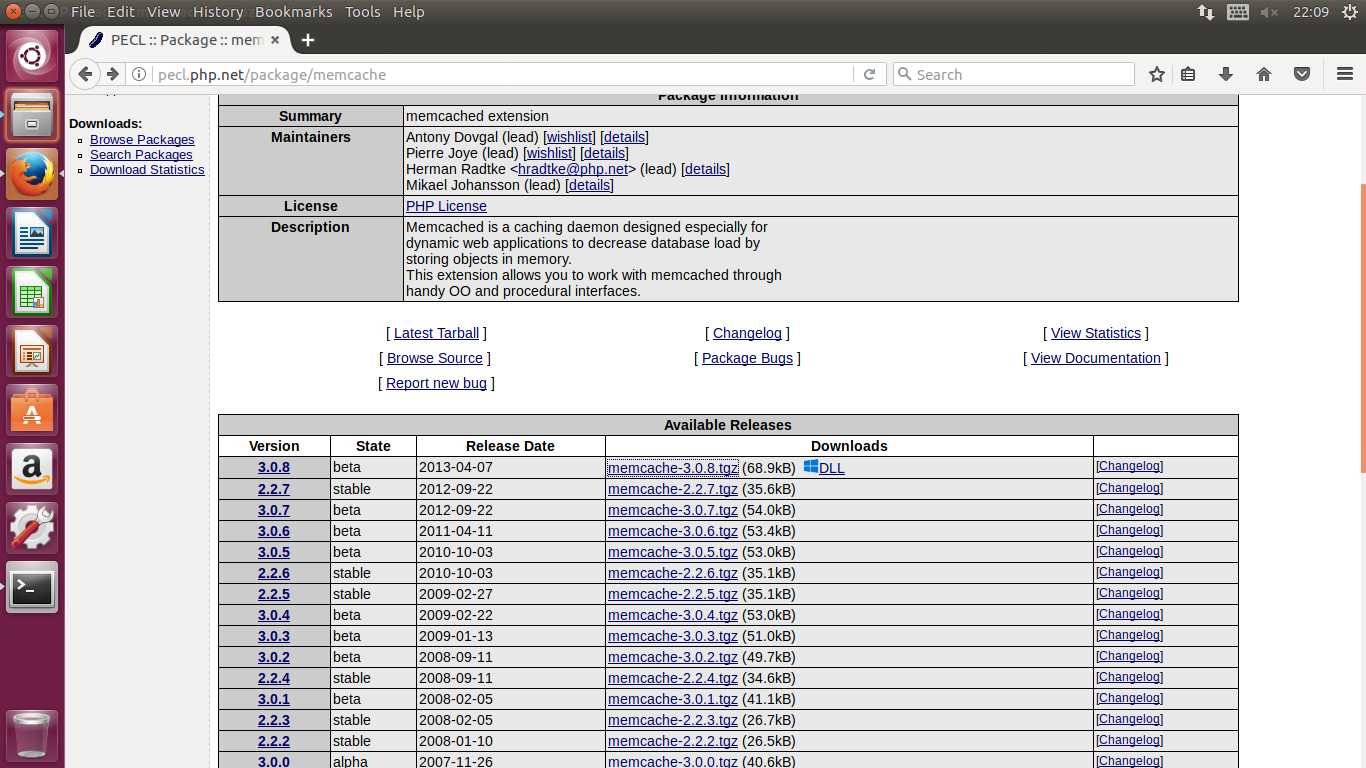Open version 3.0.6 link
This screenshot has width=1366, height=768.
tap(274, 531)
